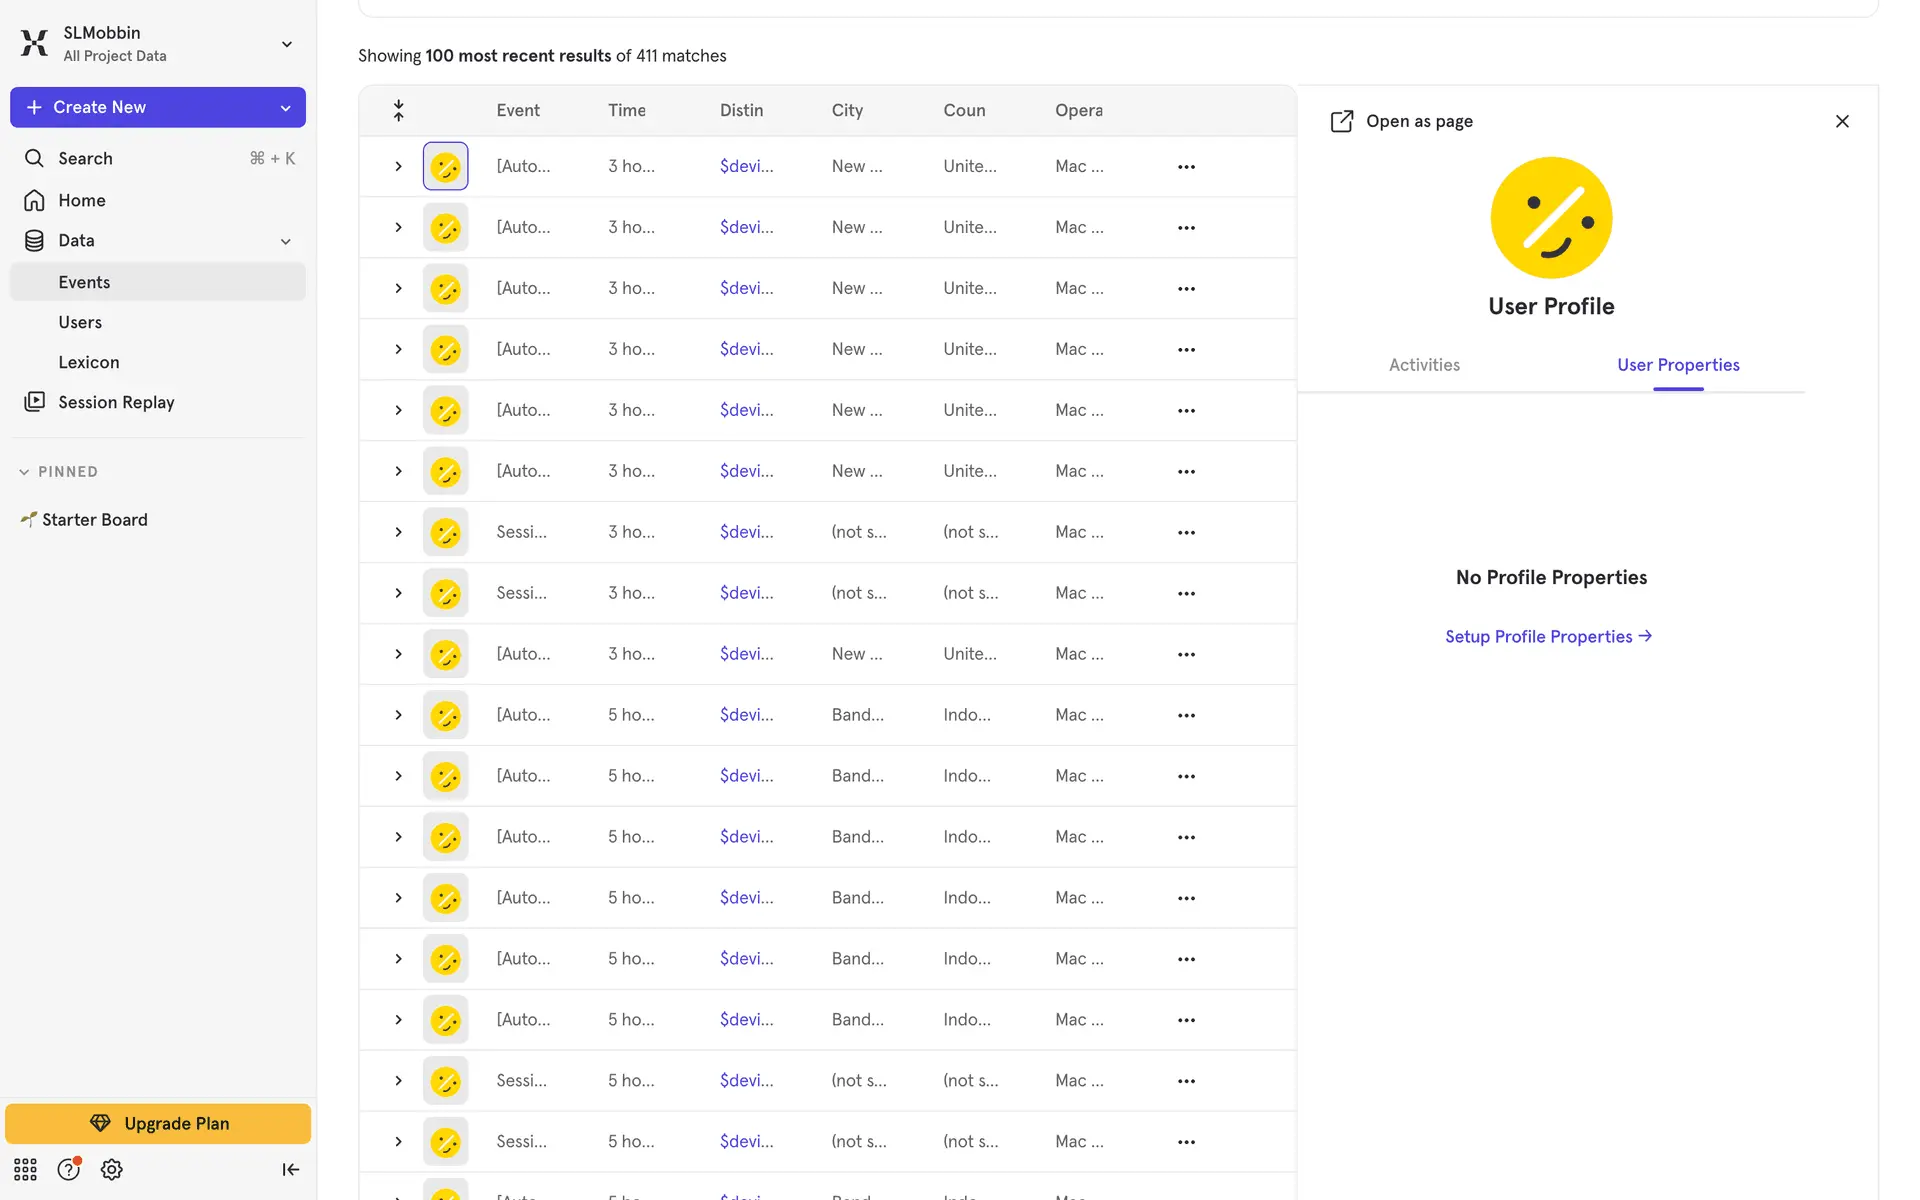Click the collapse-all rows icon in table header
The width and height of the screenshot is (1920, 1200).
tap(398, 110)
